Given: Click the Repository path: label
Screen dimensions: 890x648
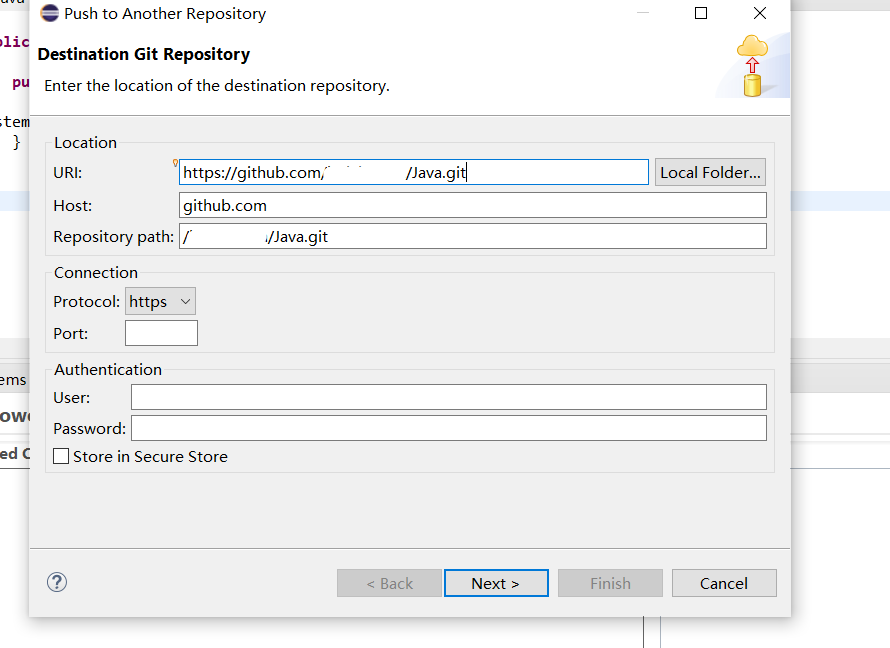Looking at the screenshot, I should pos(114,237).
